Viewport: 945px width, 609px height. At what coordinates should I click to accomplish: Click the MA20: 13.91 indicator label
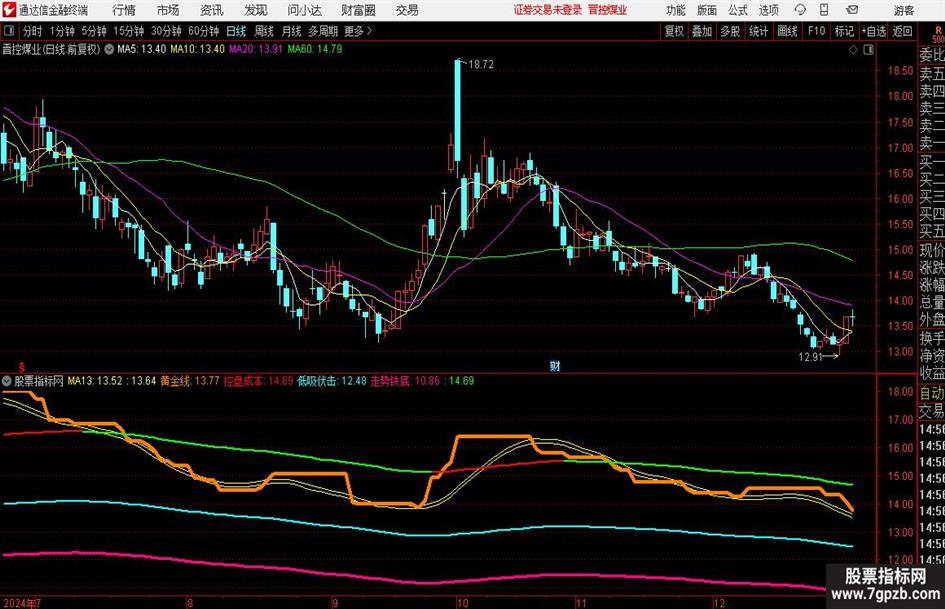[x=256, y=49]
